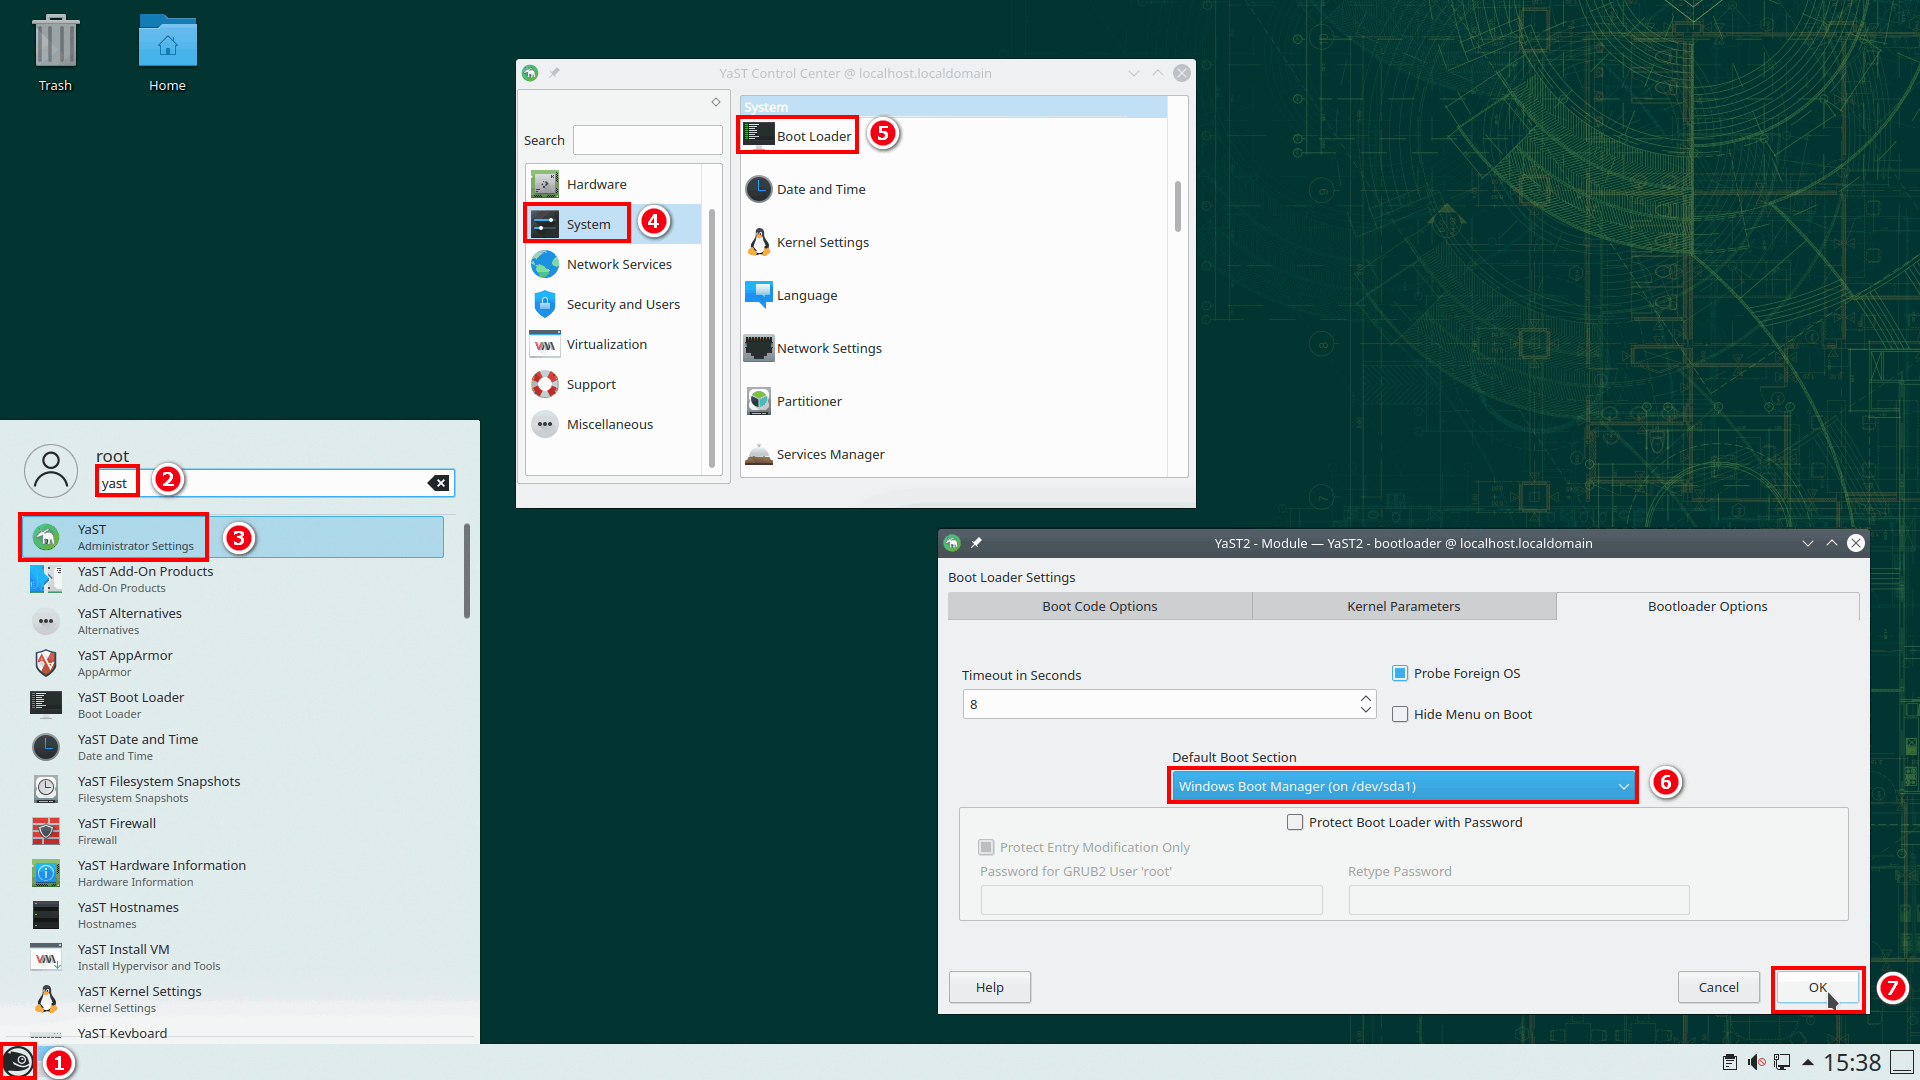The height and width of the screenshot is (1080, 1920).
Task: Expand hidden system tray icons arrow
Action: tap(1808, 1062)
